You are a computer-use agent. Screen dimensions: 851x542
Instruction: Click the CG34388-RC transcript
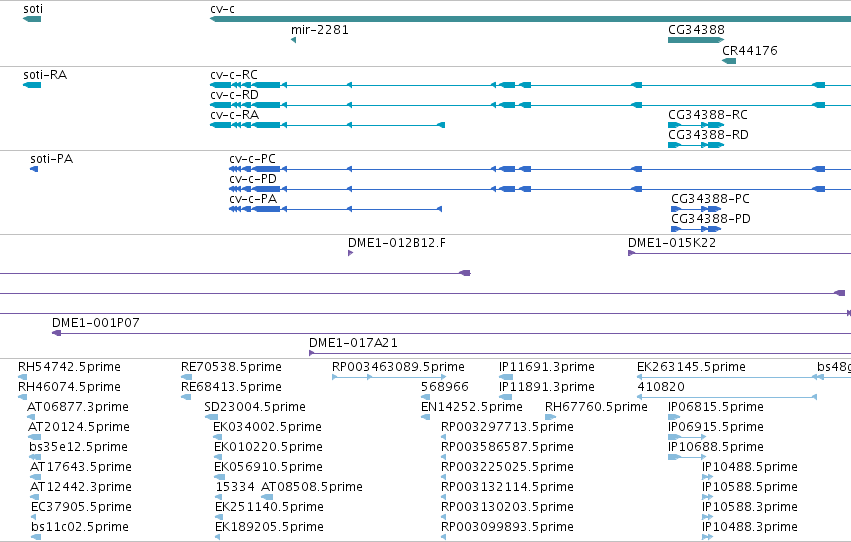[x=696, y=125]
